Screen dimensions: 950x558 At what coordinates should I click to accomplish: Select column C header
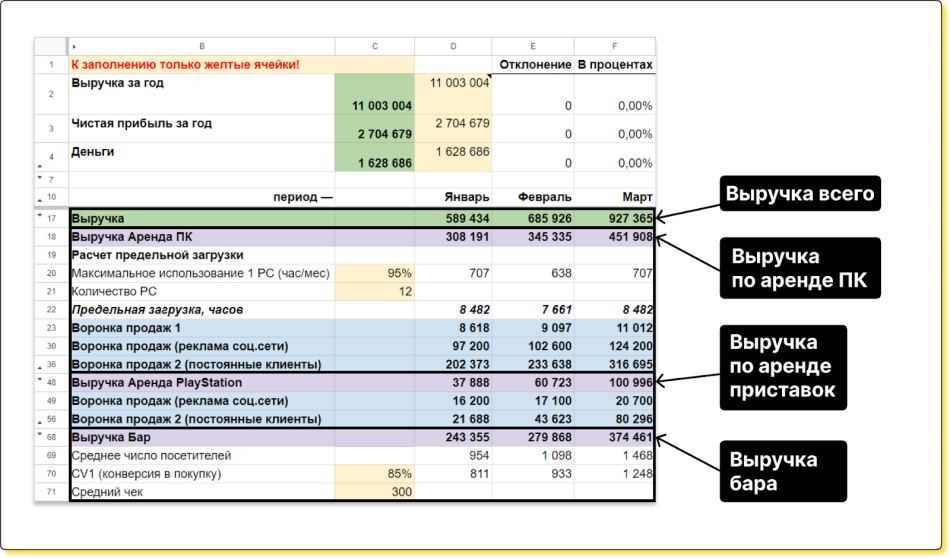(374, 47)
